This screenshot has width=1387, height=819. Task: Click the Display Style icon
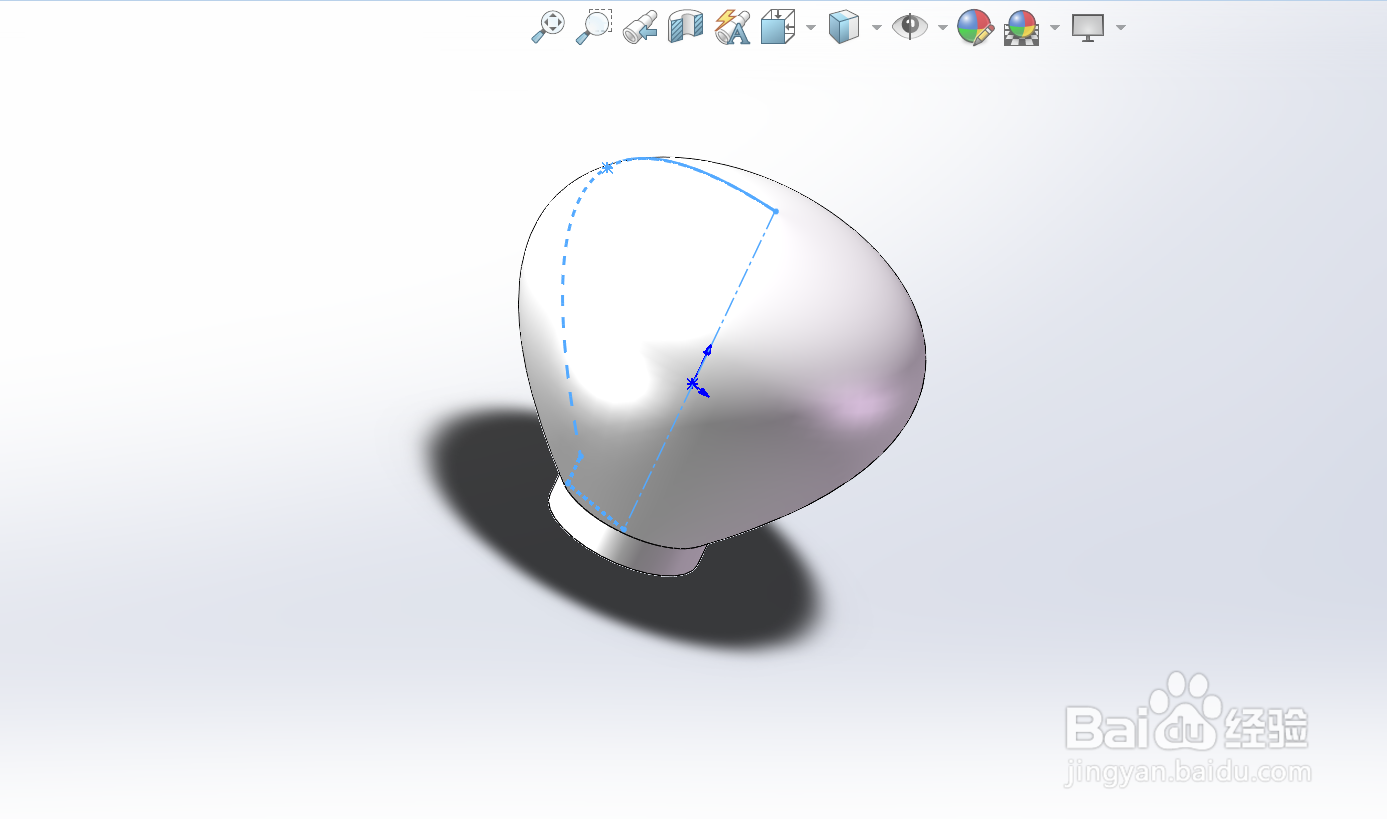pyautogui.click(x=844, y=26)
